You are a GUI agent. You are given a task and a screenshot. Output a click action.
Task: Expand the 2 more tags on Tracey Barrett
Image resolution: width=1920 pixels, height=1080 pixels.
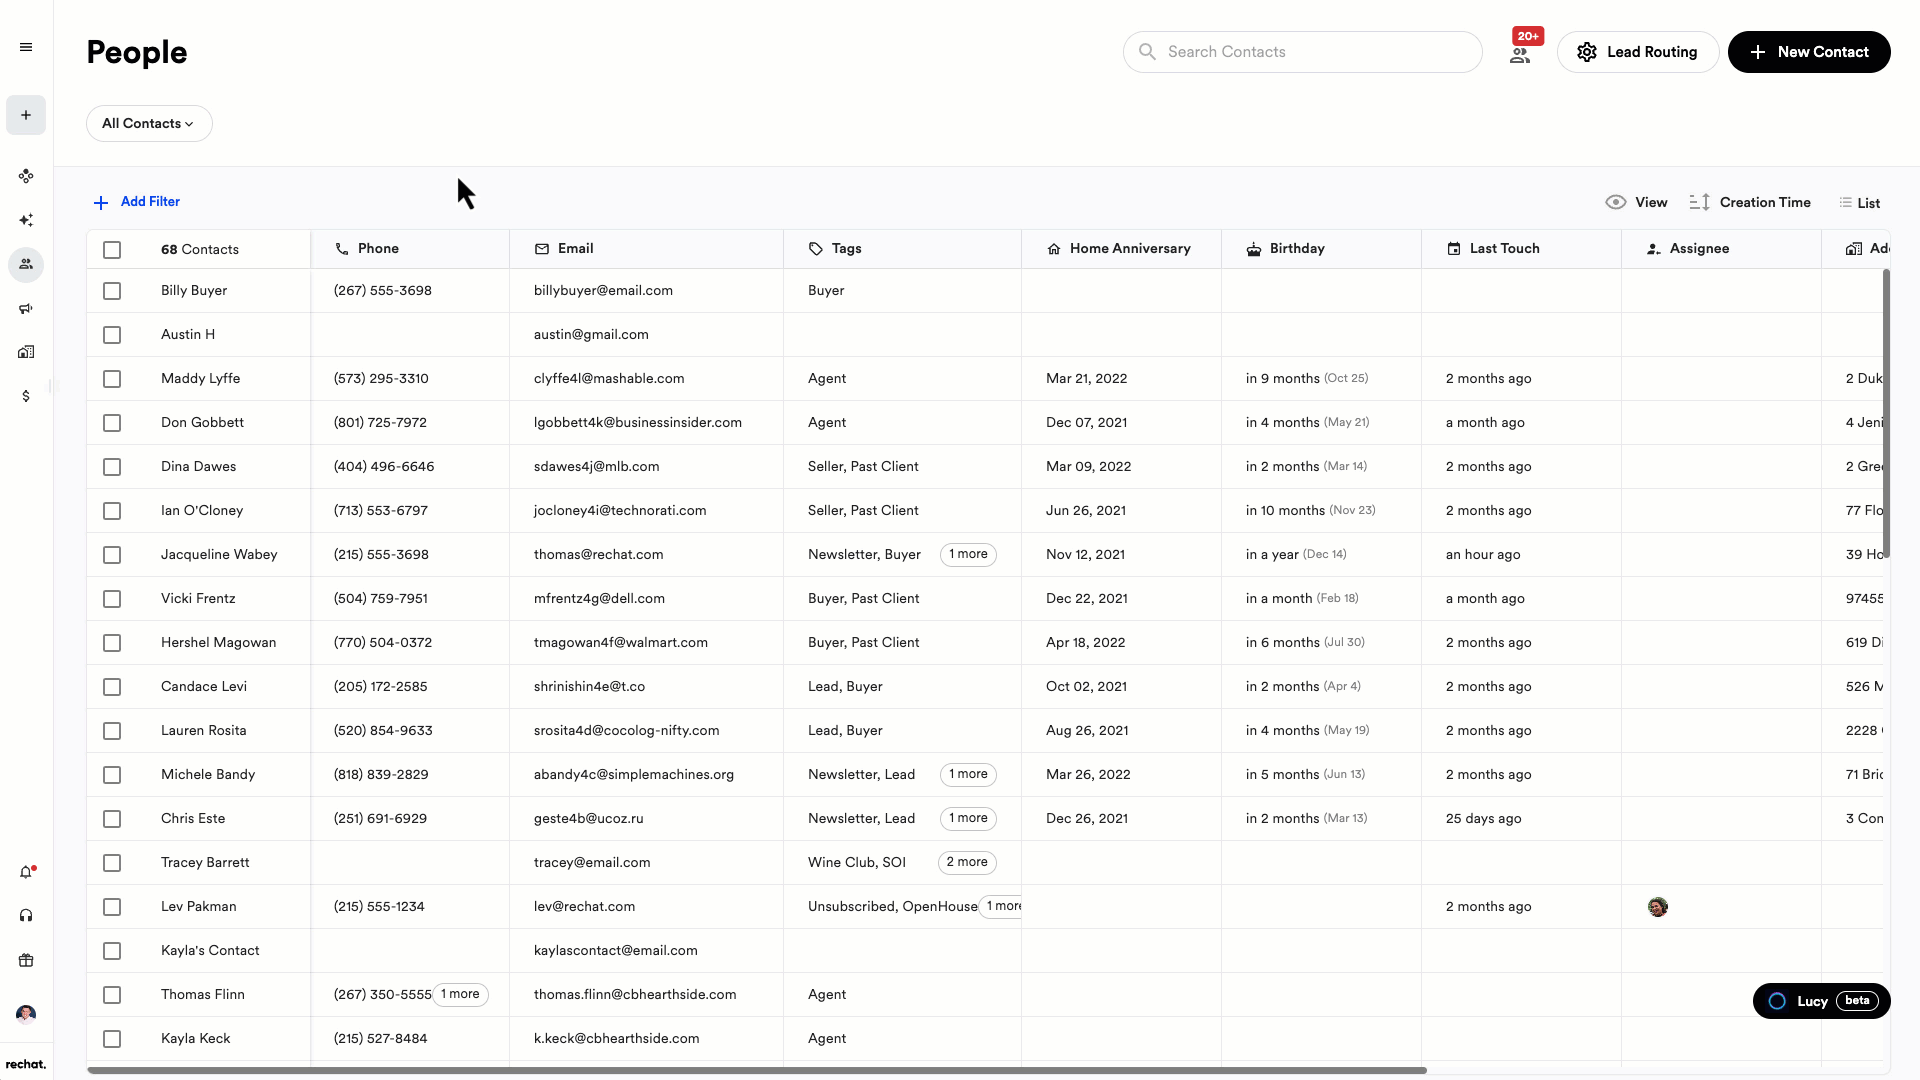(x=966, y=862)
